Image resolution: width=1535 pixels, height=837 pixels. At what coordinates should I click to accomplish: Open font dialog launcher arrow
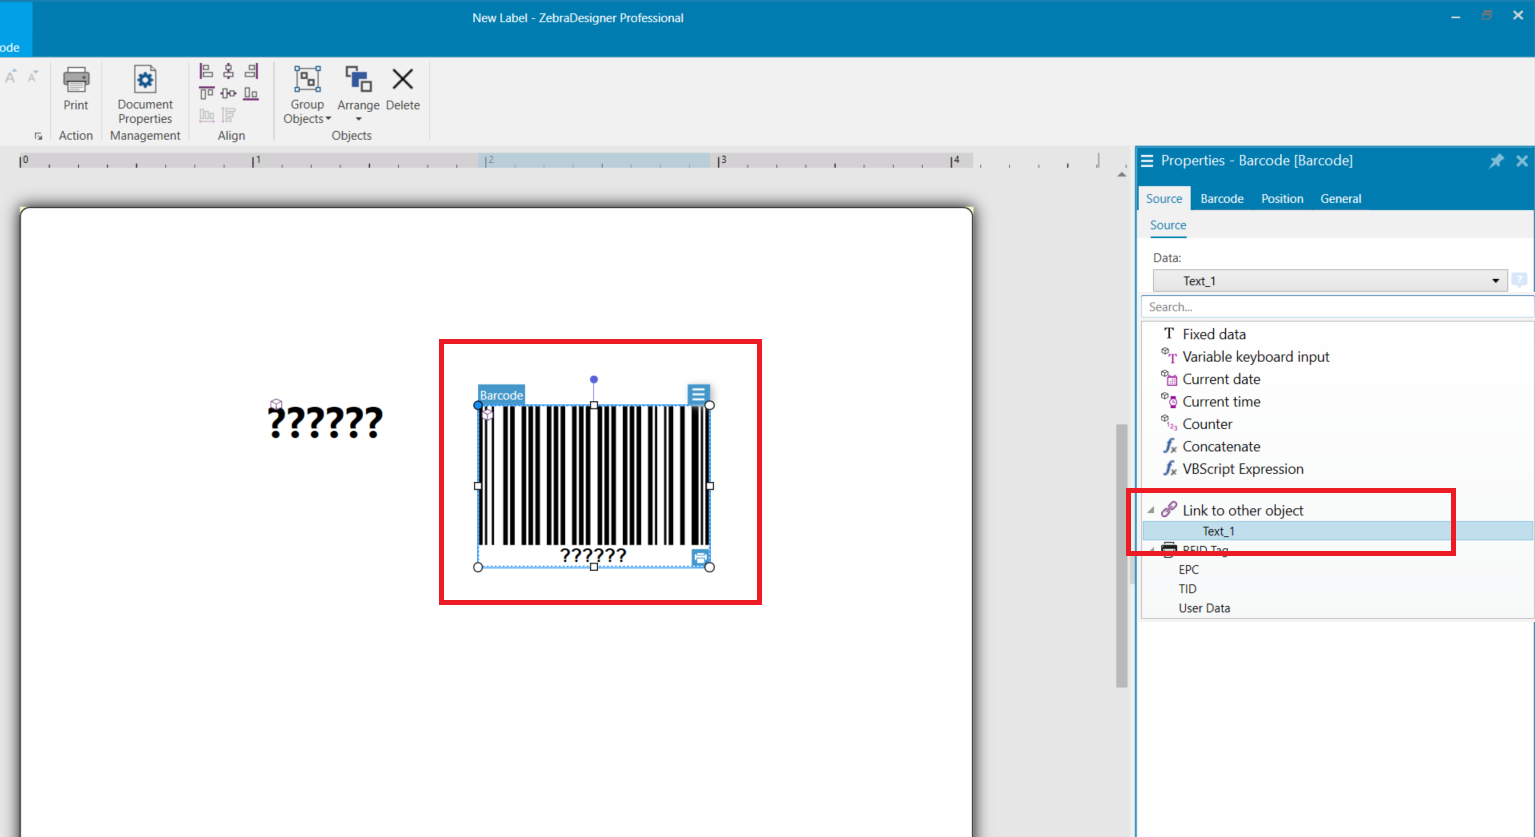tap(39, 136)
